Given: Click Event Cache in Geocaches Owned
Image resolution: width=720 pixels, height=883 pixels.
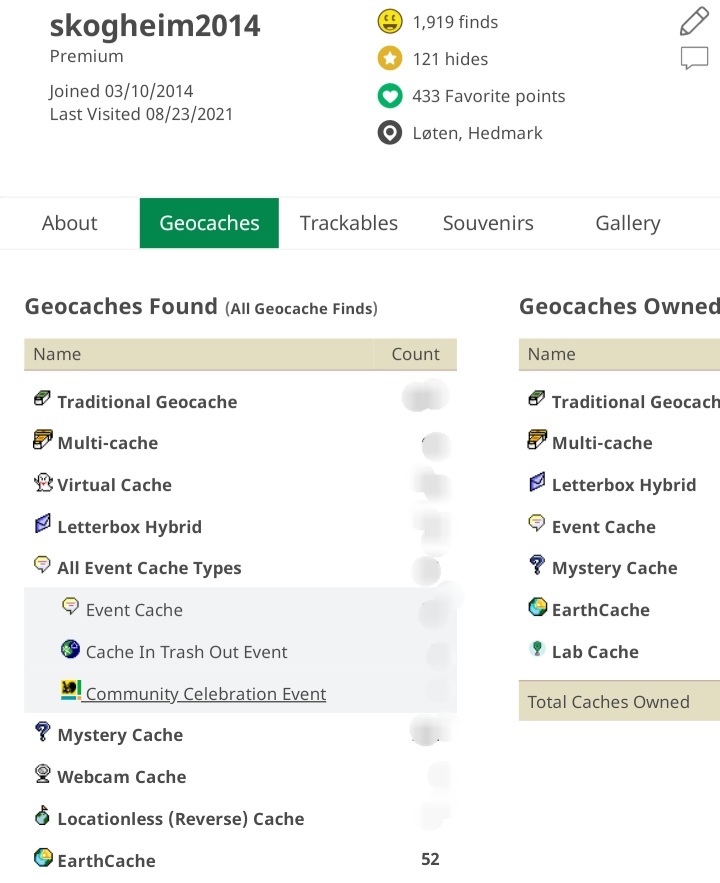Looking at the screenshot, I should 603,527.
